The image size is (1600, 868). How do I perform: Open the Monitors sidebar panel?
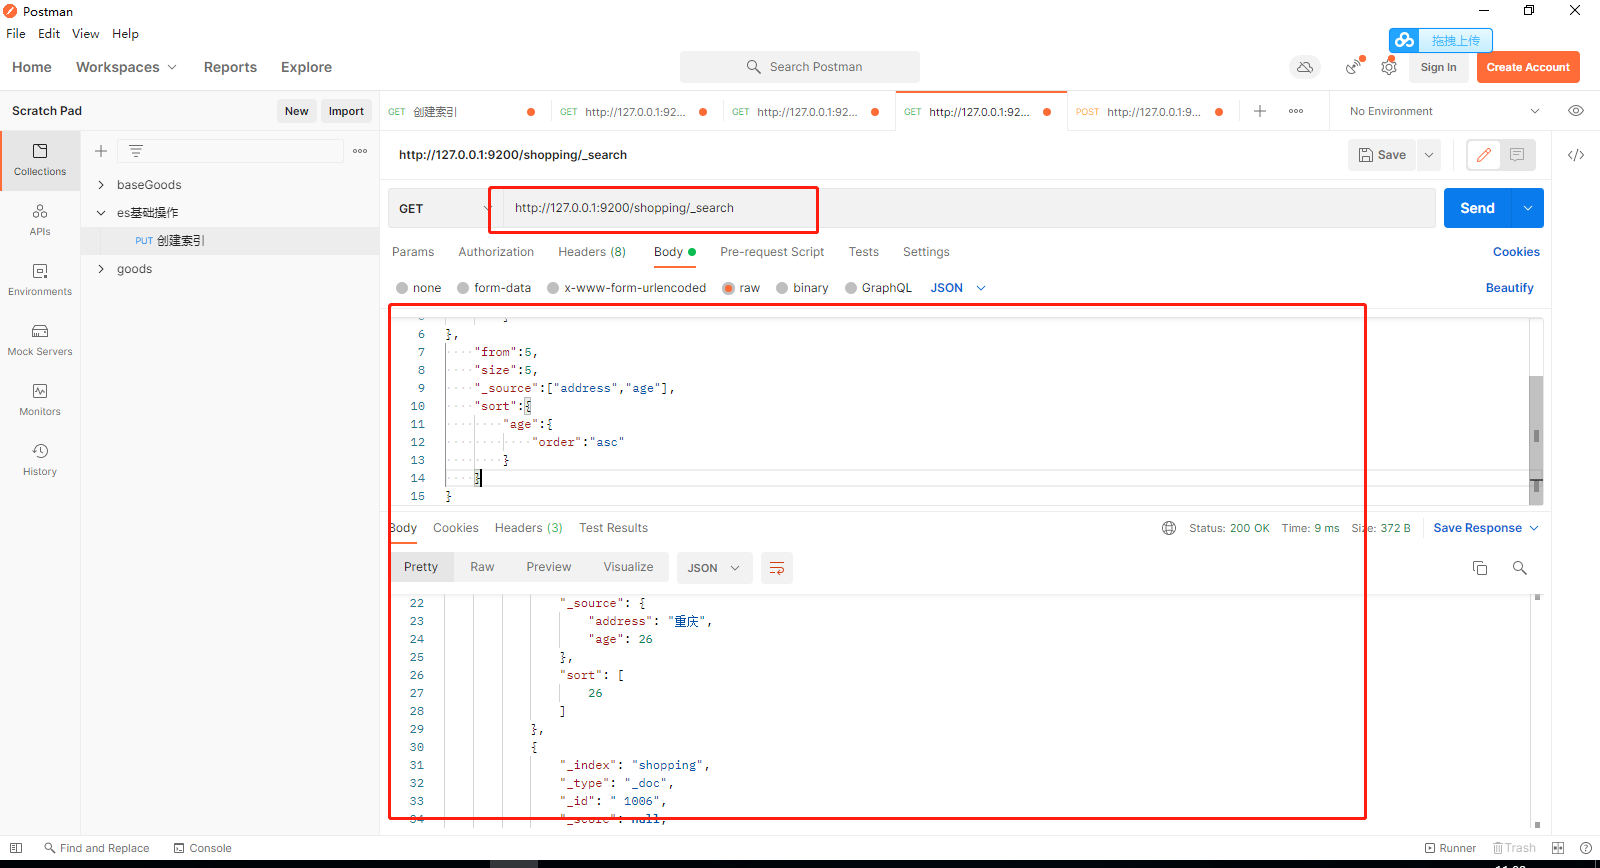[x=40, y=400]
